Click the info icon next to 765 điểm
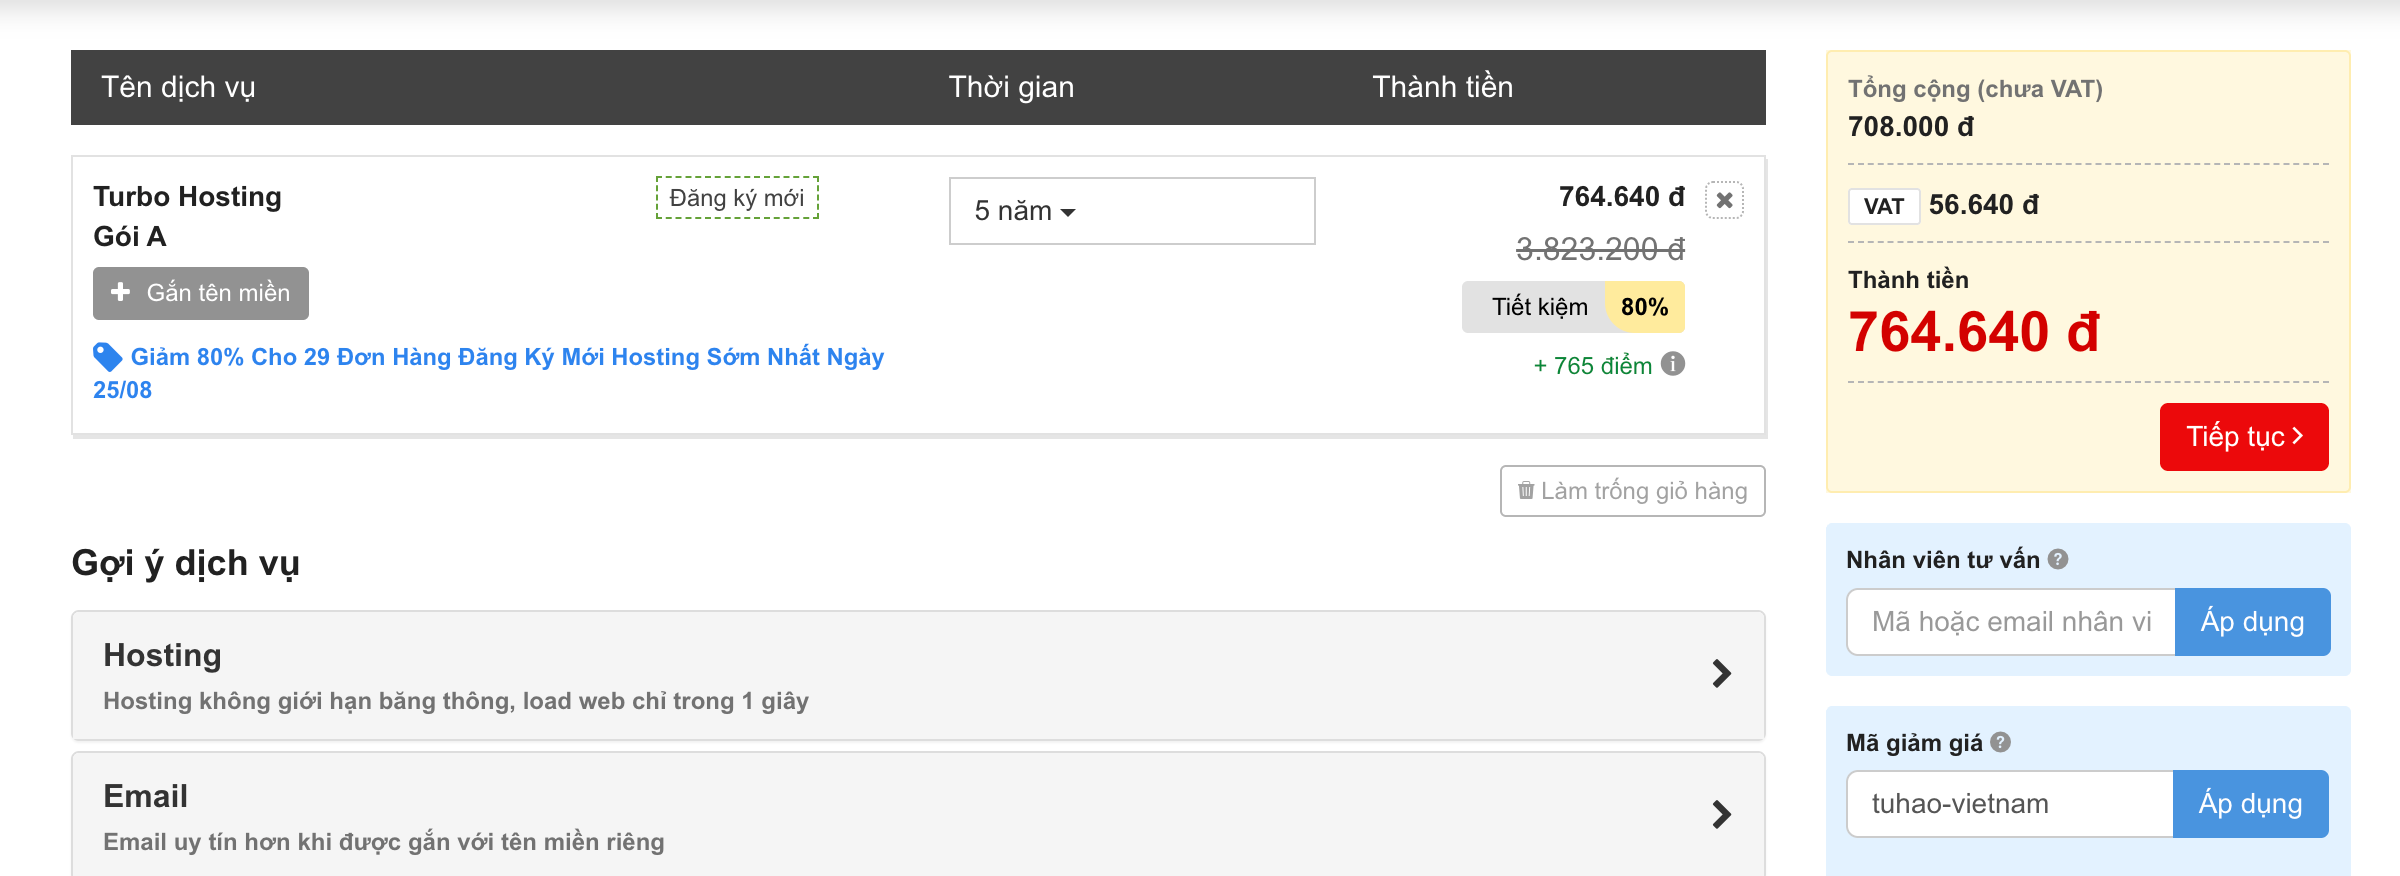 [x=1673, y=364]
